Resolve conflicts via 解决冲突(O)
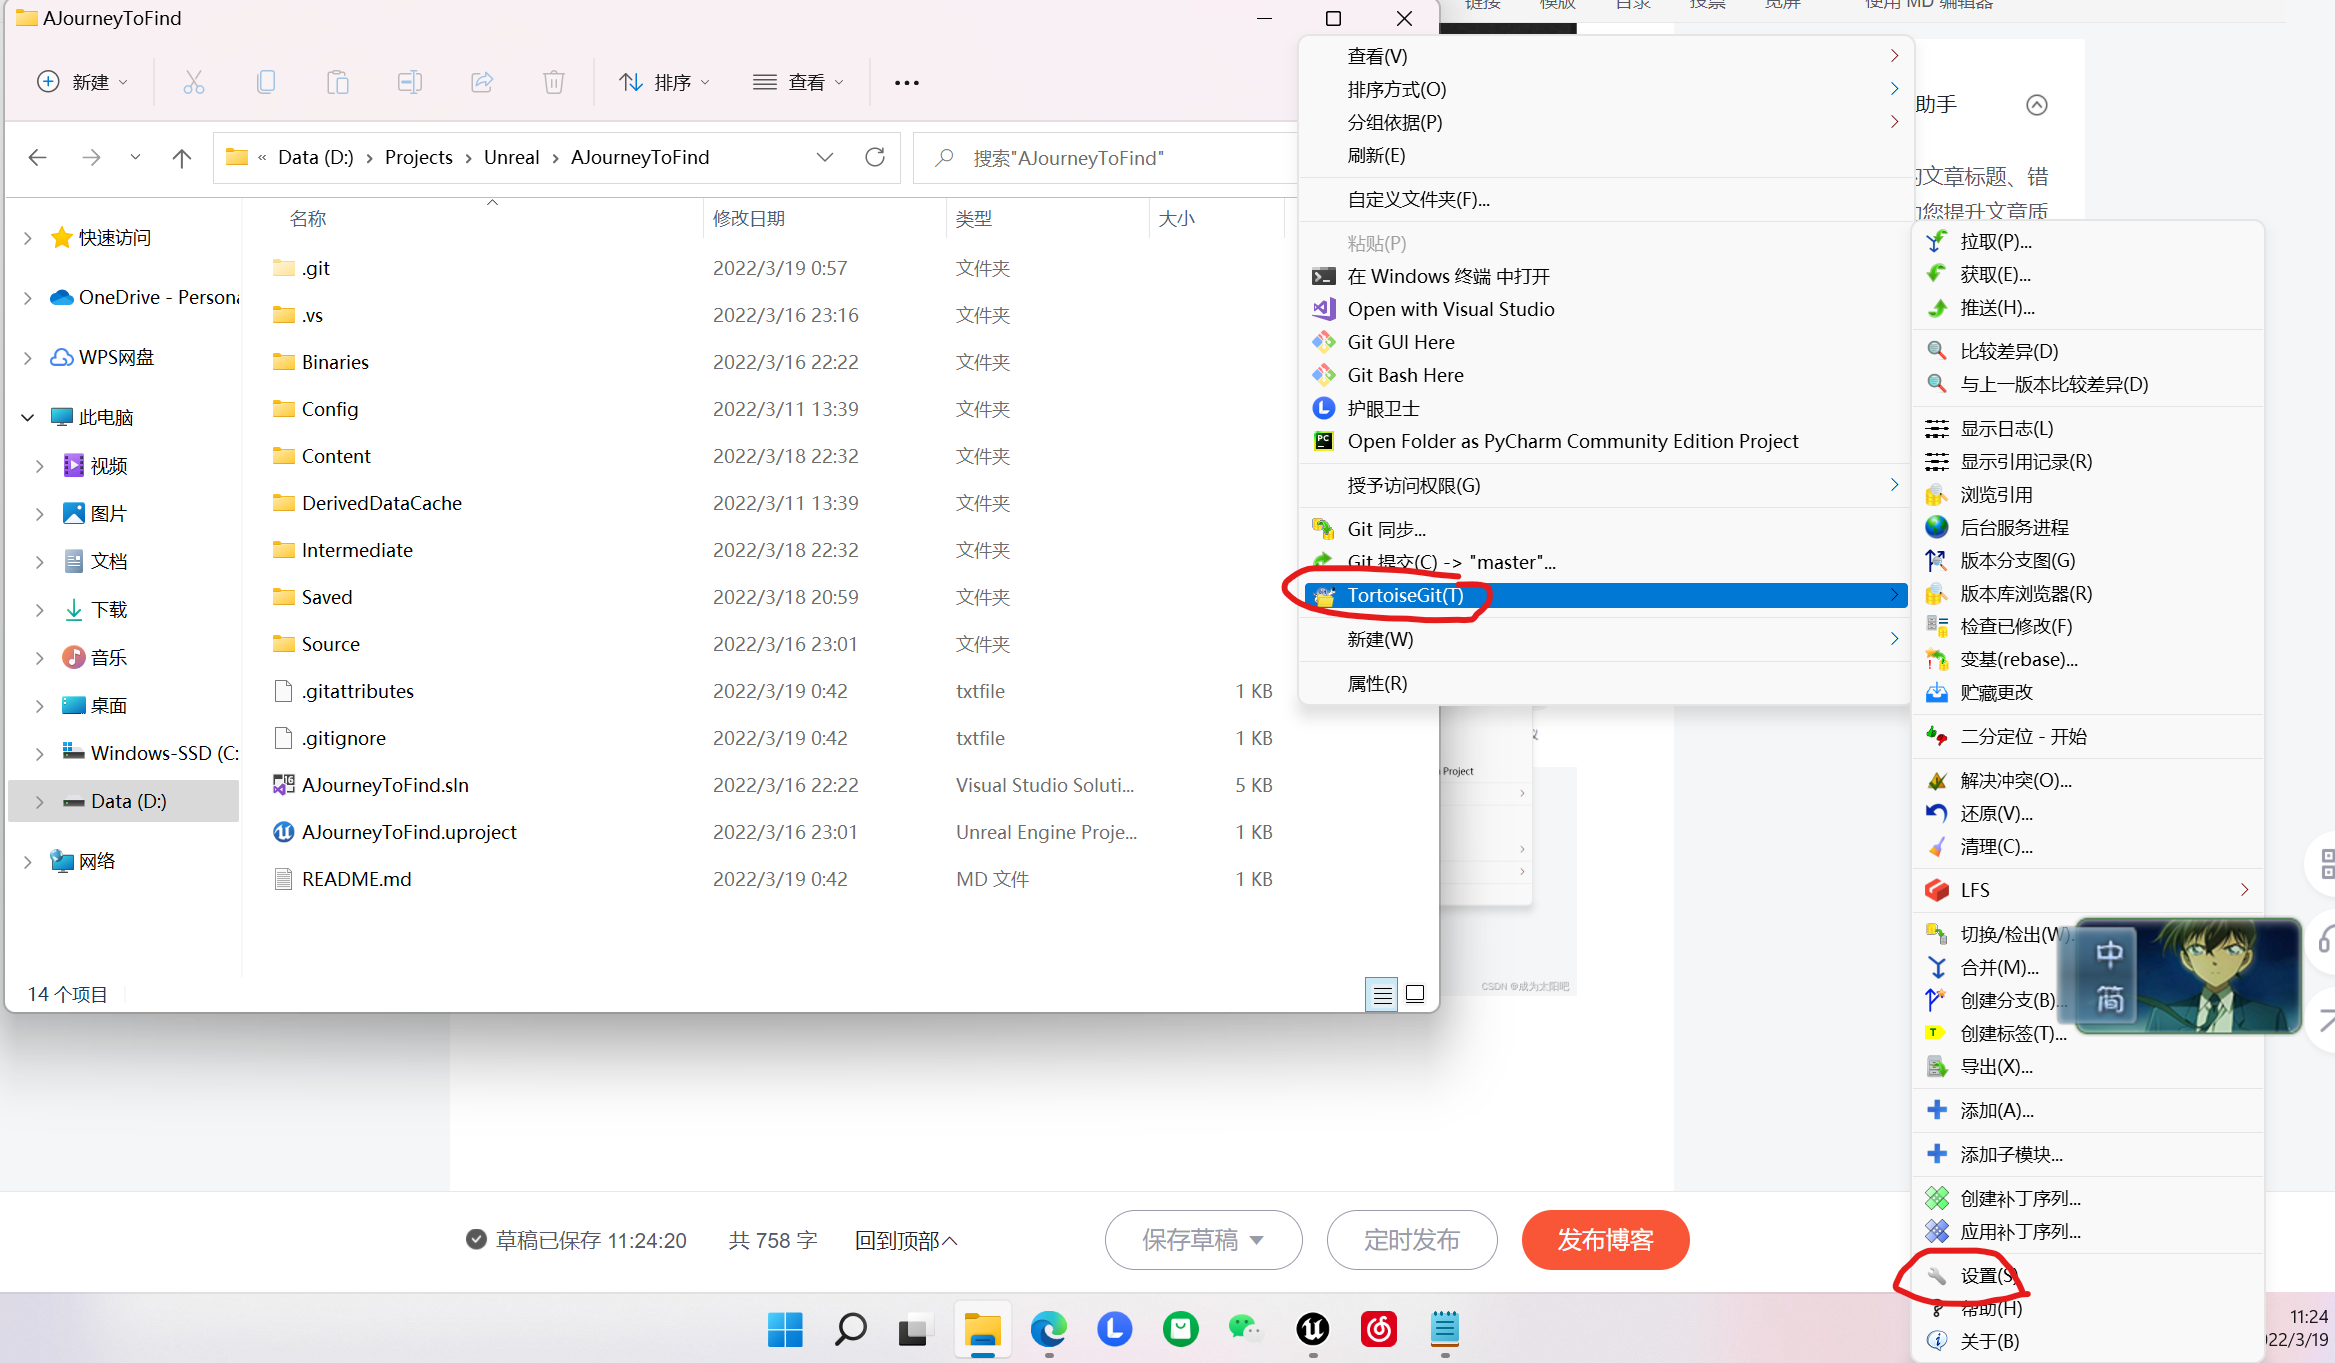The height and width of the screenshot is (1363, 2335). [x=2012, y=780]
